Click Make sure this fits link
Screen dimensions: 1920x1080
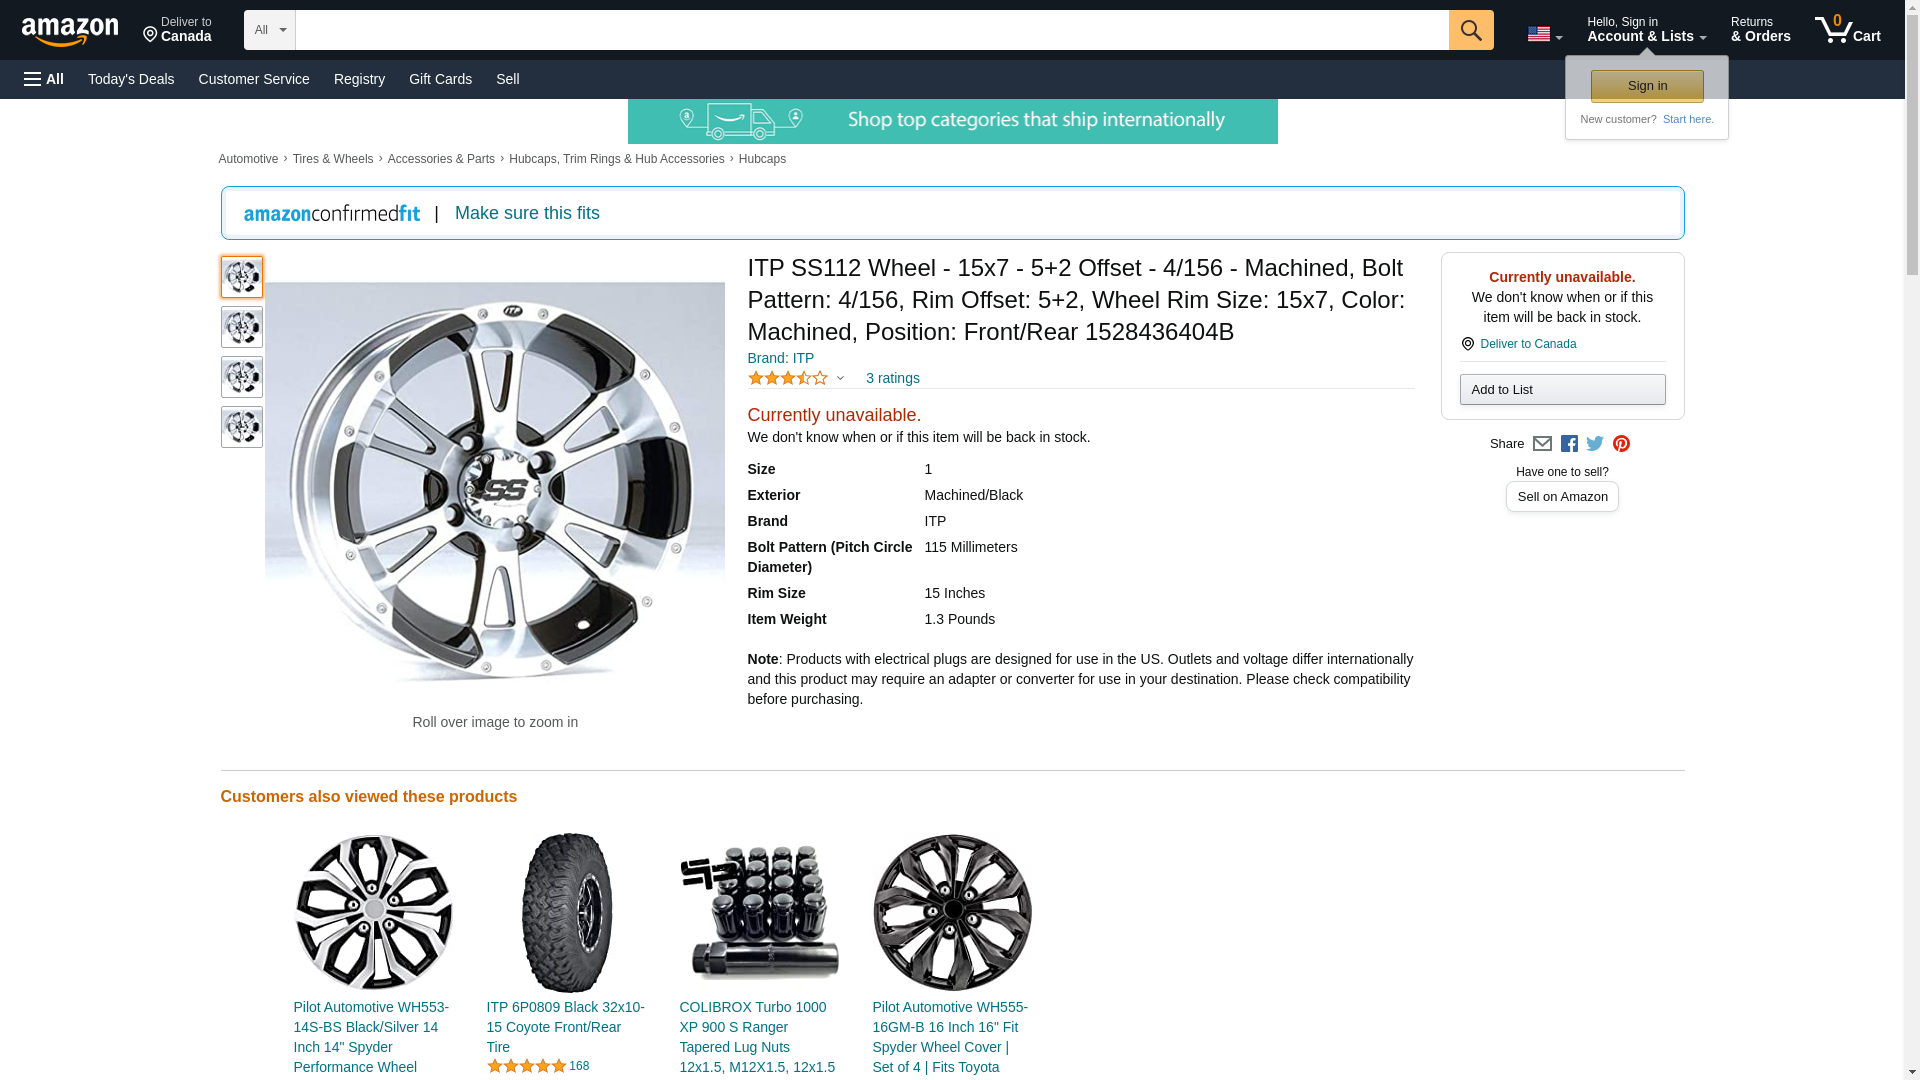point(527,213)
